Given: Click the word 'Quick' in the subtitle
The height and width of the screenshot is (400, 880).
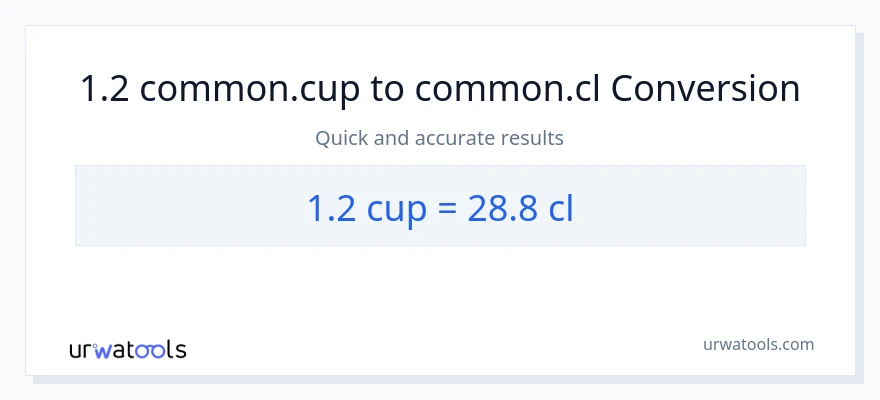Looking at the screenshot, I should [341, 138].
